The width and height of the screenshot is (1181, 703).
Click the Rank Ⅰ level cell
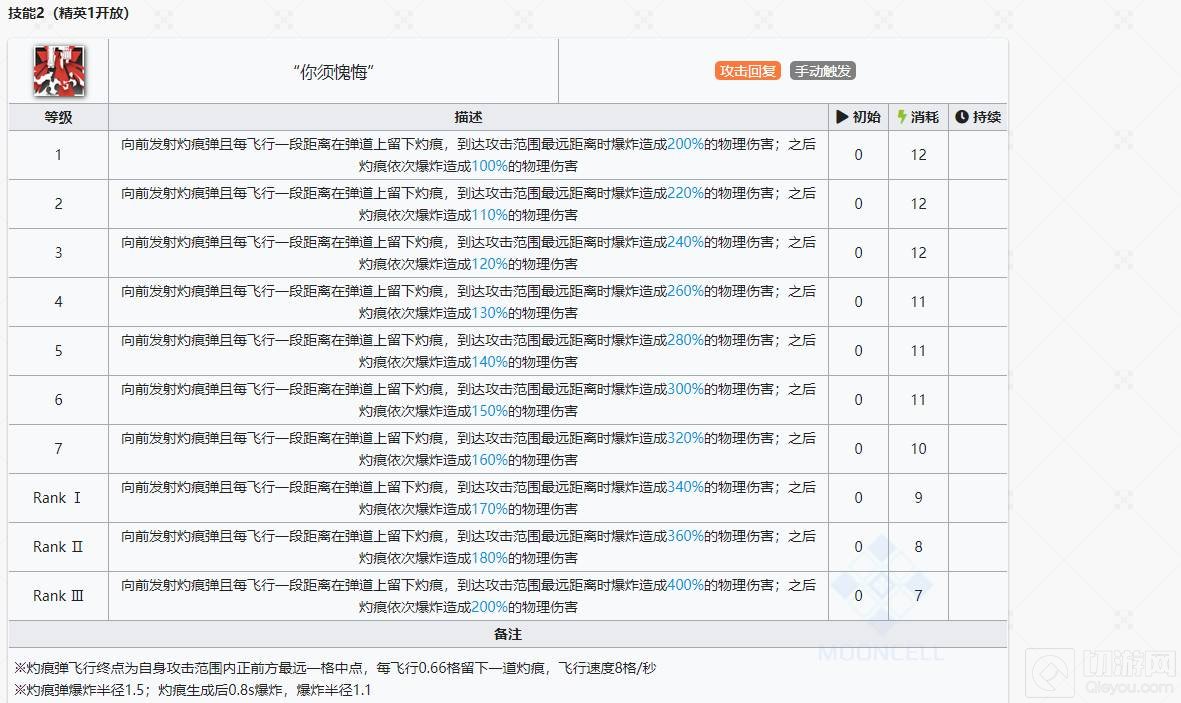click(x=58, y=498)
